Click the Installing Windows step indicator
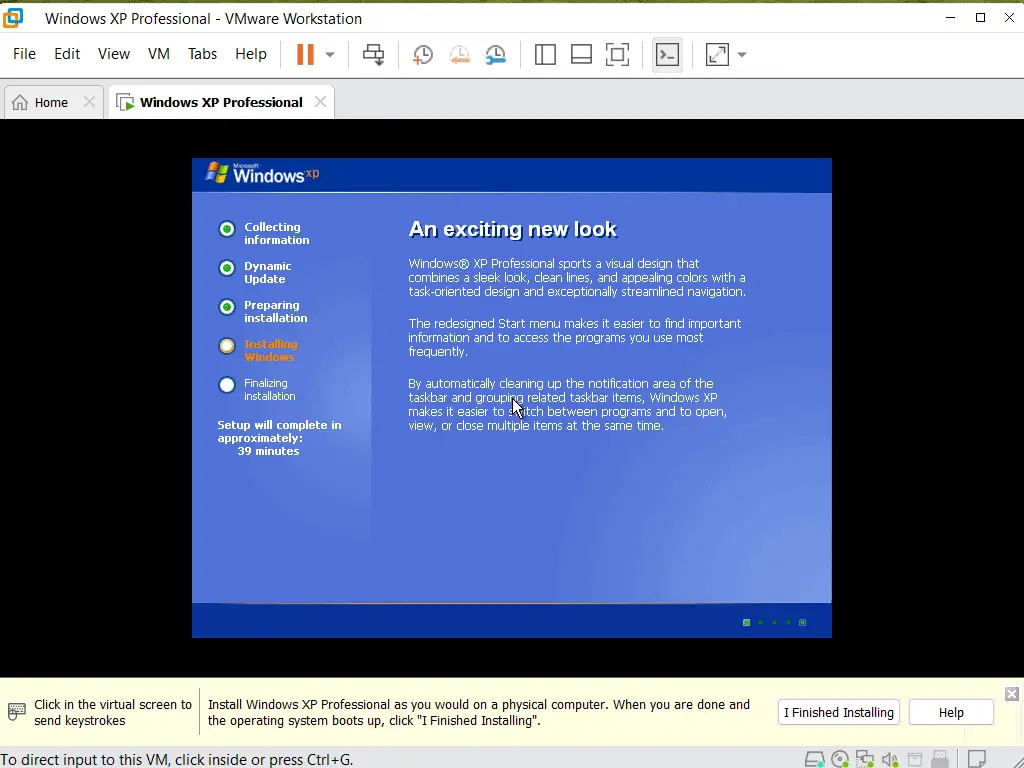The height and width of the screenshot is (768, 1024). point(227,346)
